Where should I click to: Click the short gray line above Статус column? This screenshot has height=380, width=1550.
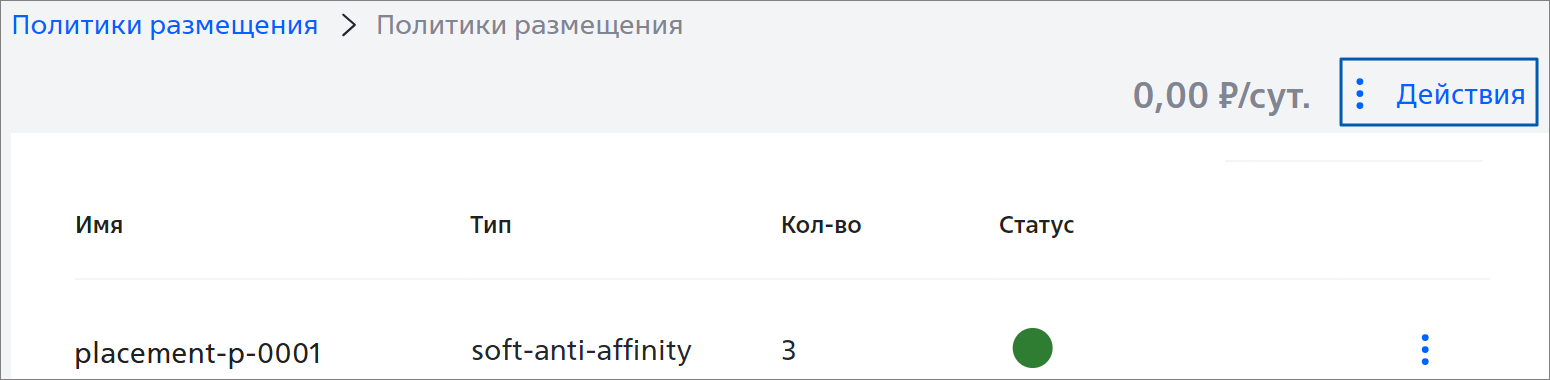click(x=1354, y=160)
